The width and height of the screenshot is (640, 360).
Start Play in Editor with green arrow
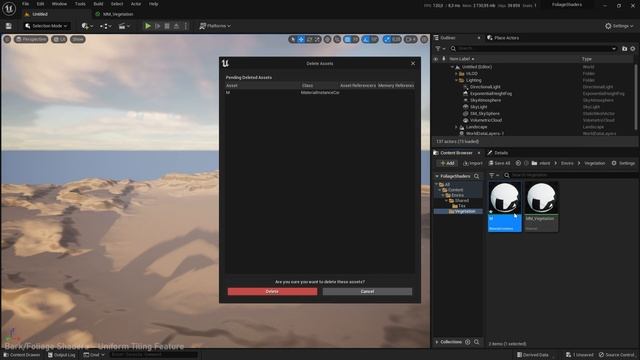point(148,26)
